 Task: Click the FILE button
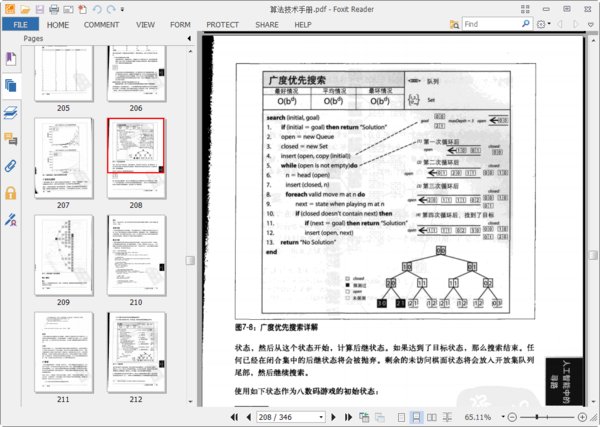(20, 25)
